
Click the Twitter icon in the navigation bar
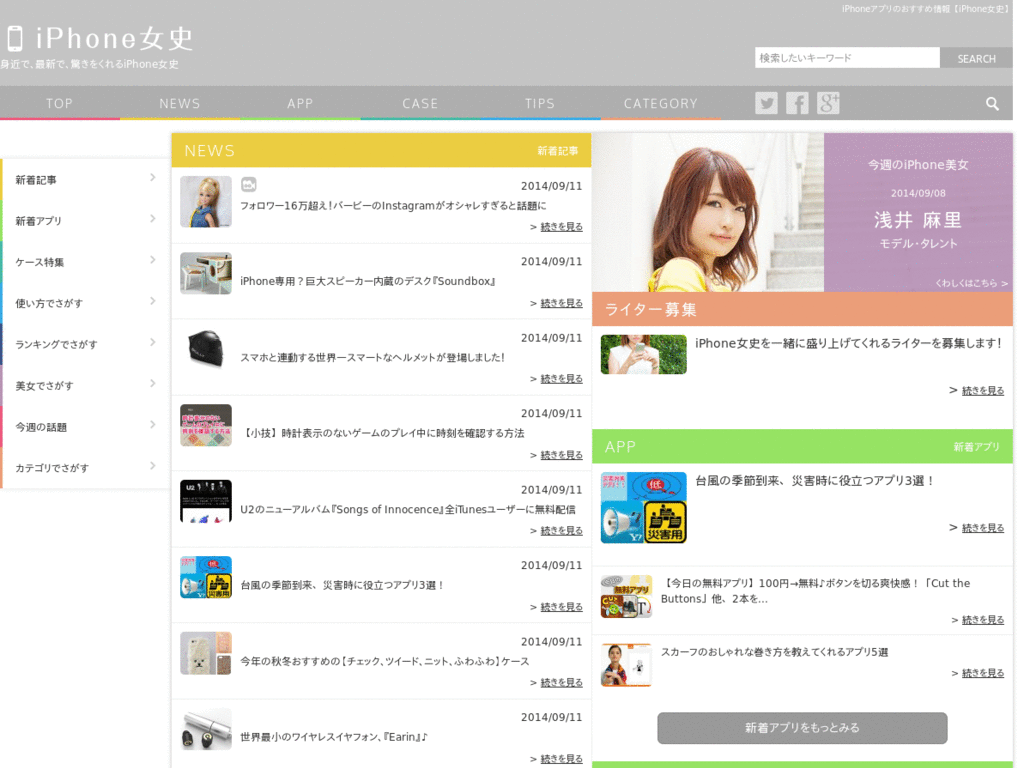coord(766,103)
